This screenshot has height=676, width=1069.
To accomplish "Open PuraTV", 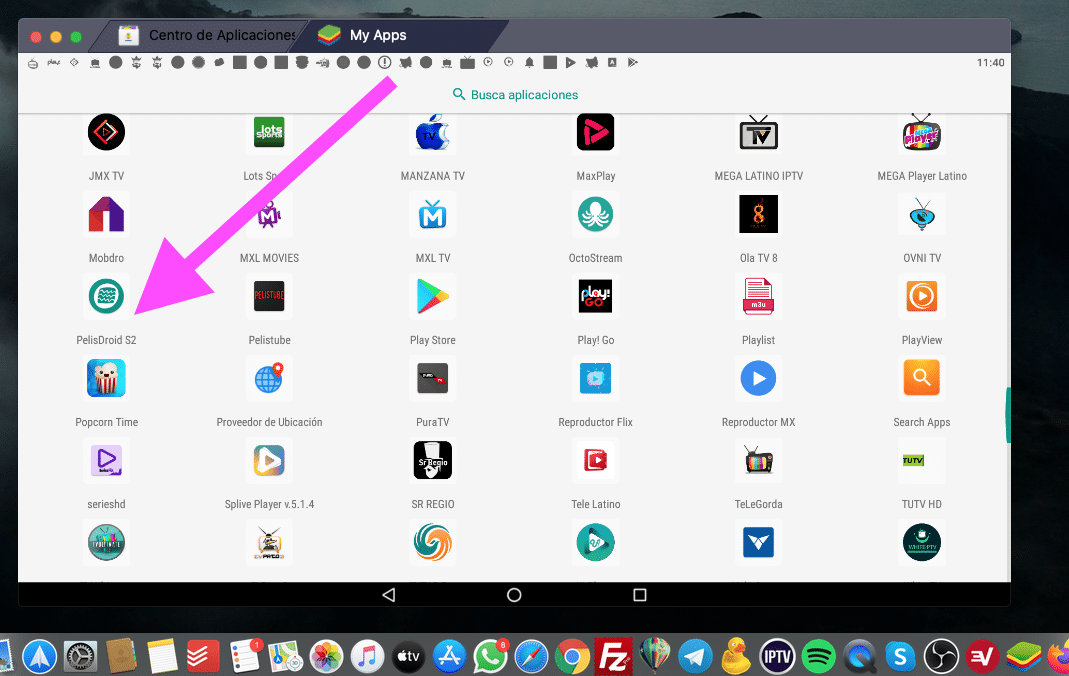I will (x=432, y=378).
